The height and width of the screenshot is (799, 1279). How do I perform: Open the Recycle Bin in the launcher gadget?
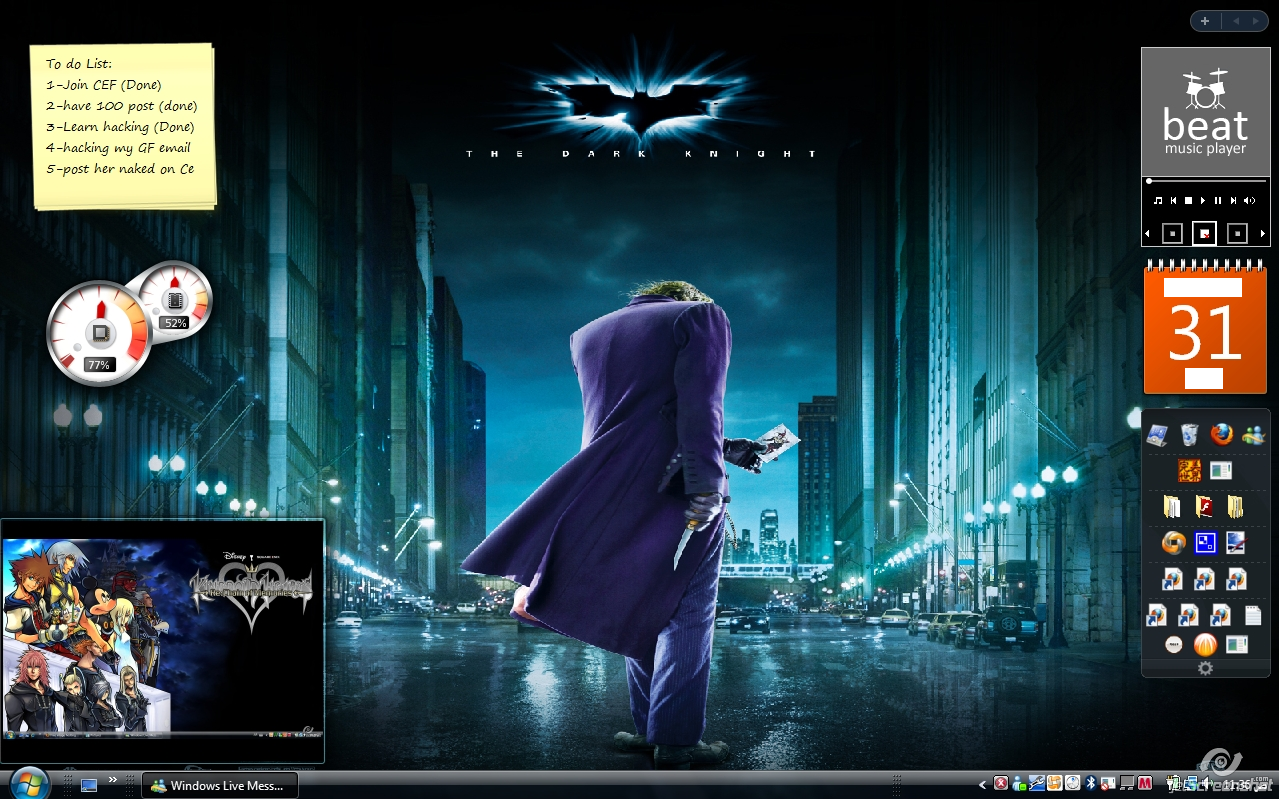click(1189, 434)
